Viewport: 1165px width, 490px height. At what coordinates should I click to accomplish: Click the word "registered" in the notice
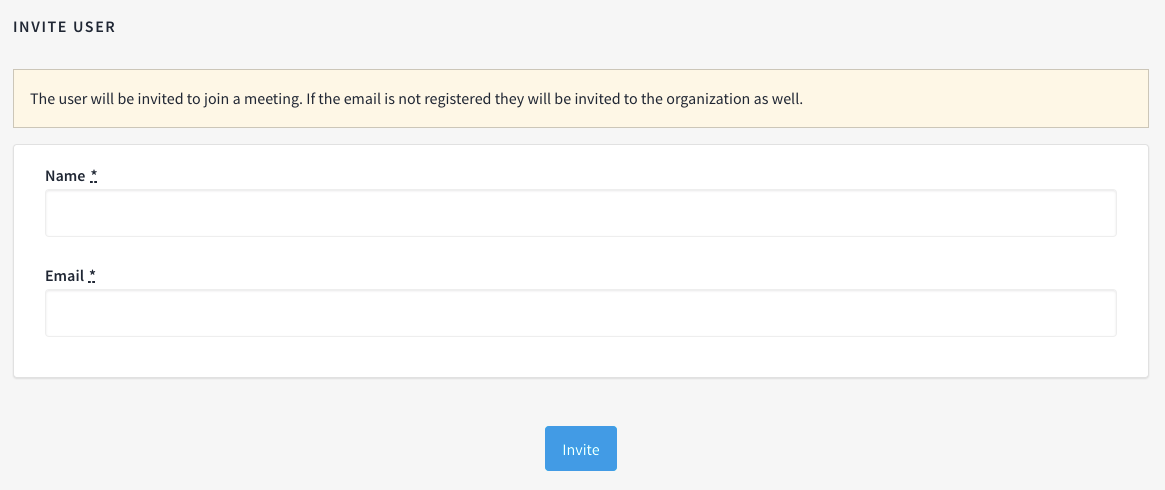click(457, 99)
